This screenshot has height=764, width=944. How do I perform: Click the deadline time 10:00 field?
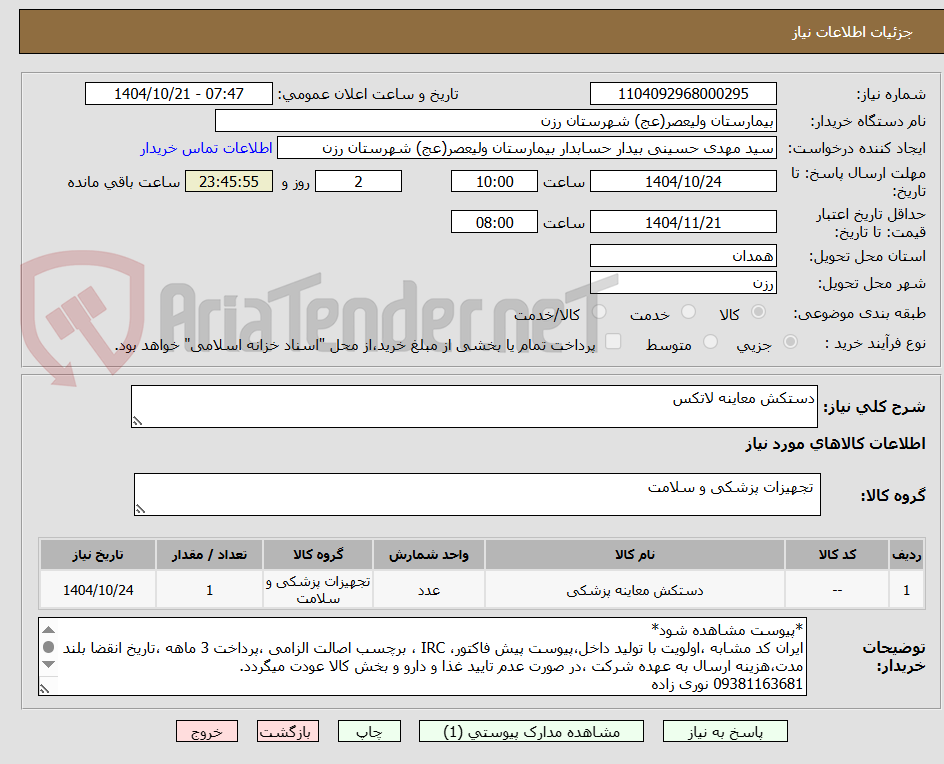[x=494, y=181]
